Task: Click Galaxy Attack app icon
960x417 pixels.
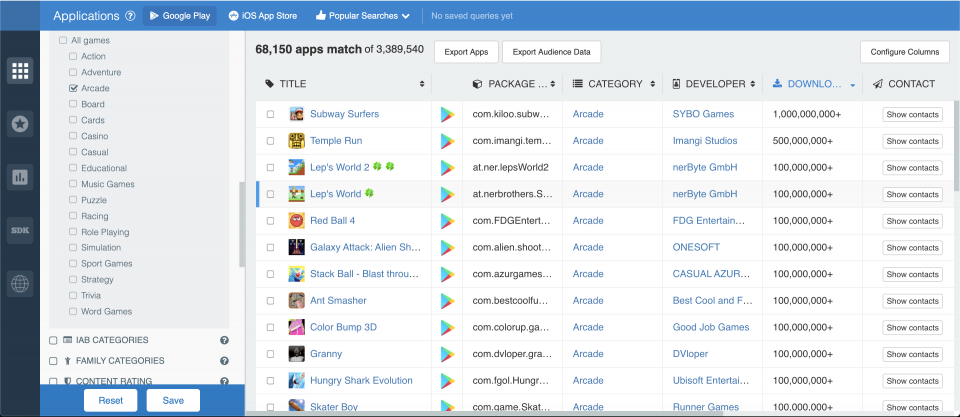Action: 296,247
